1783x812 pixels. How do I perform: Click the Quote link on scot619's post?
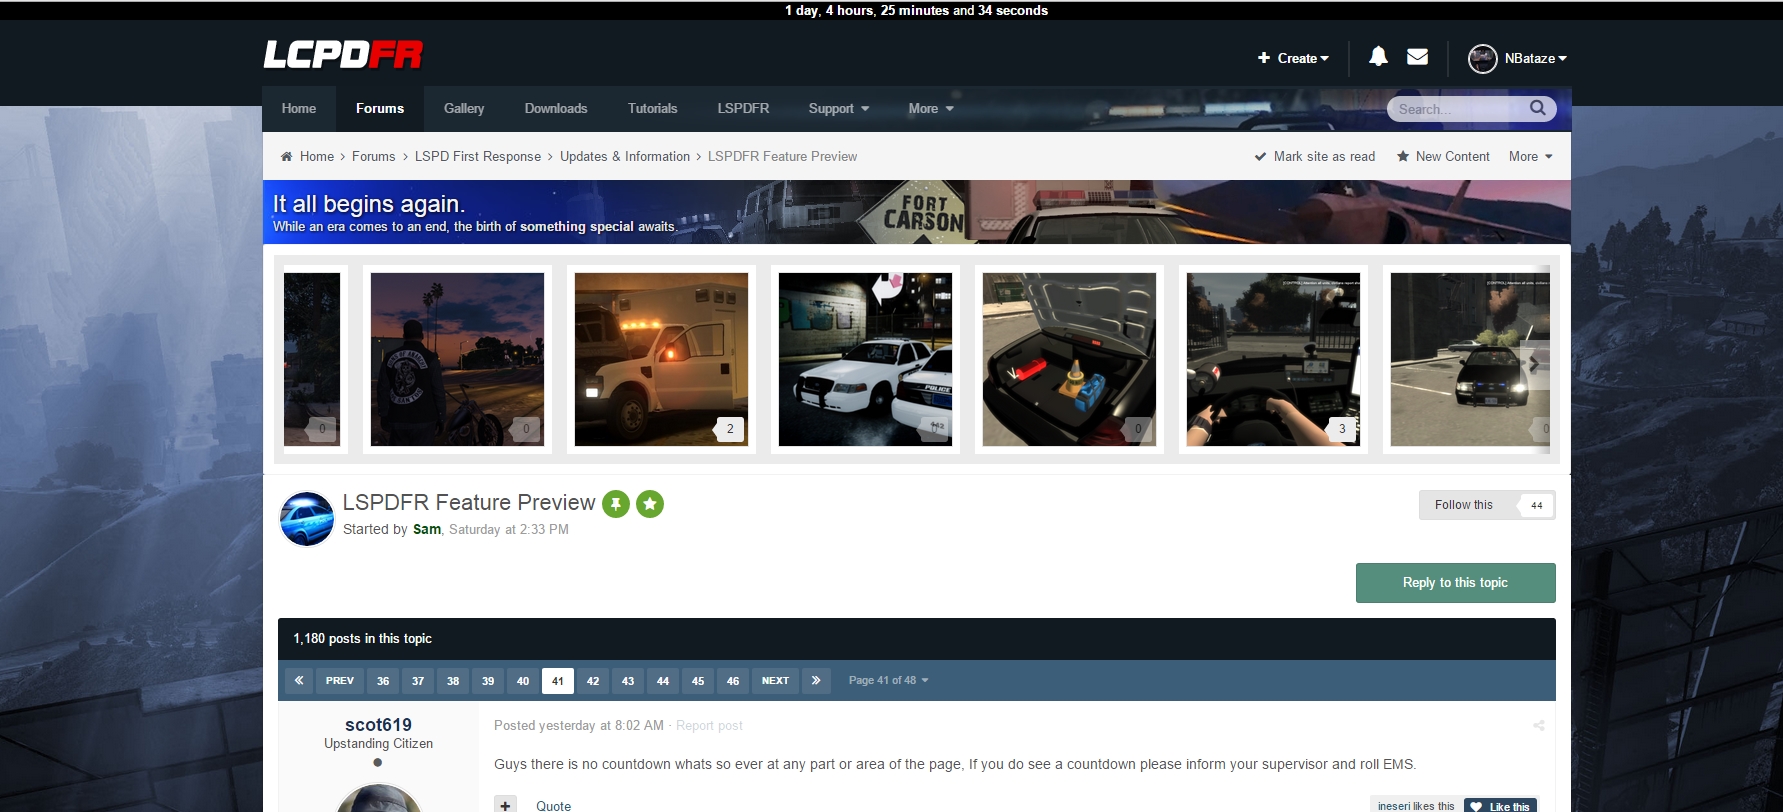click(553, 806)
